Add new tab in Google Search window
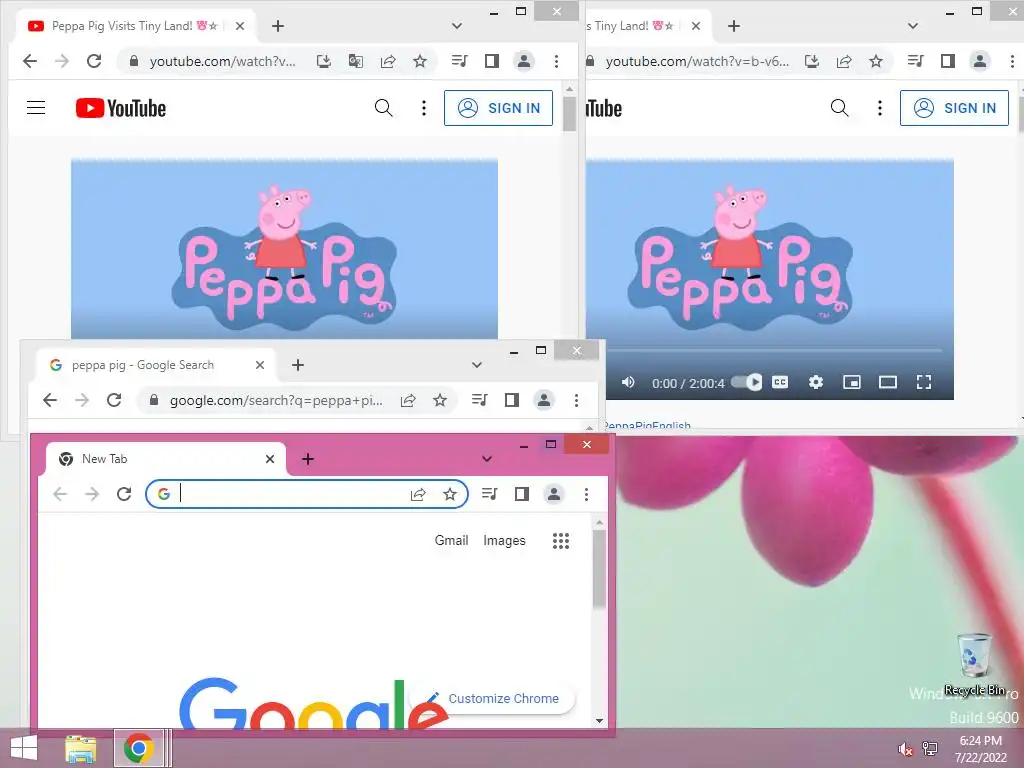This screenshot has height=768, width=1024. pos(298,365)
